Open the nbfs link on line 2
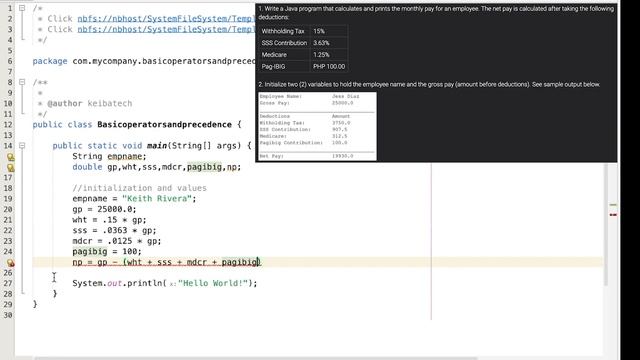This screenshot has height=360, width=640. pos(166,19)
